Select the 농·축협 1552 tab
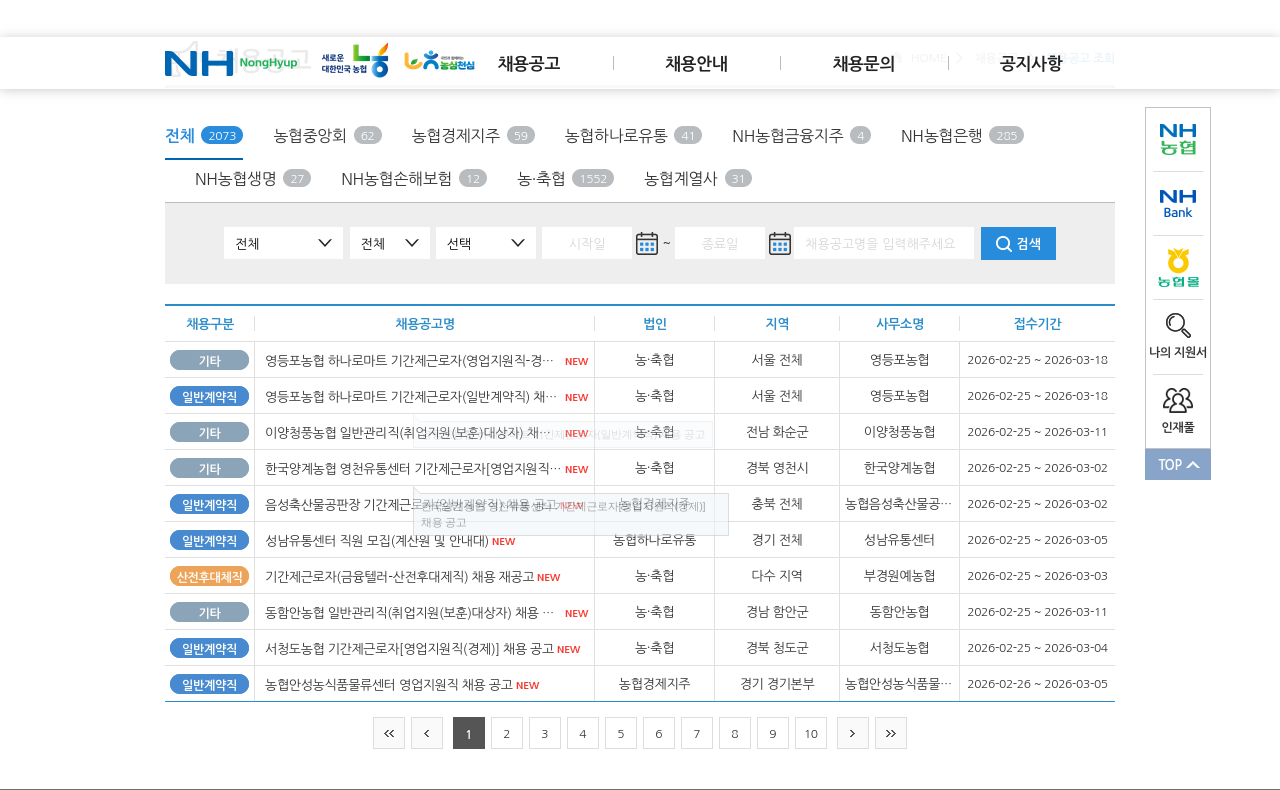Screen dimensions: 1280x790 click(565, 179)
